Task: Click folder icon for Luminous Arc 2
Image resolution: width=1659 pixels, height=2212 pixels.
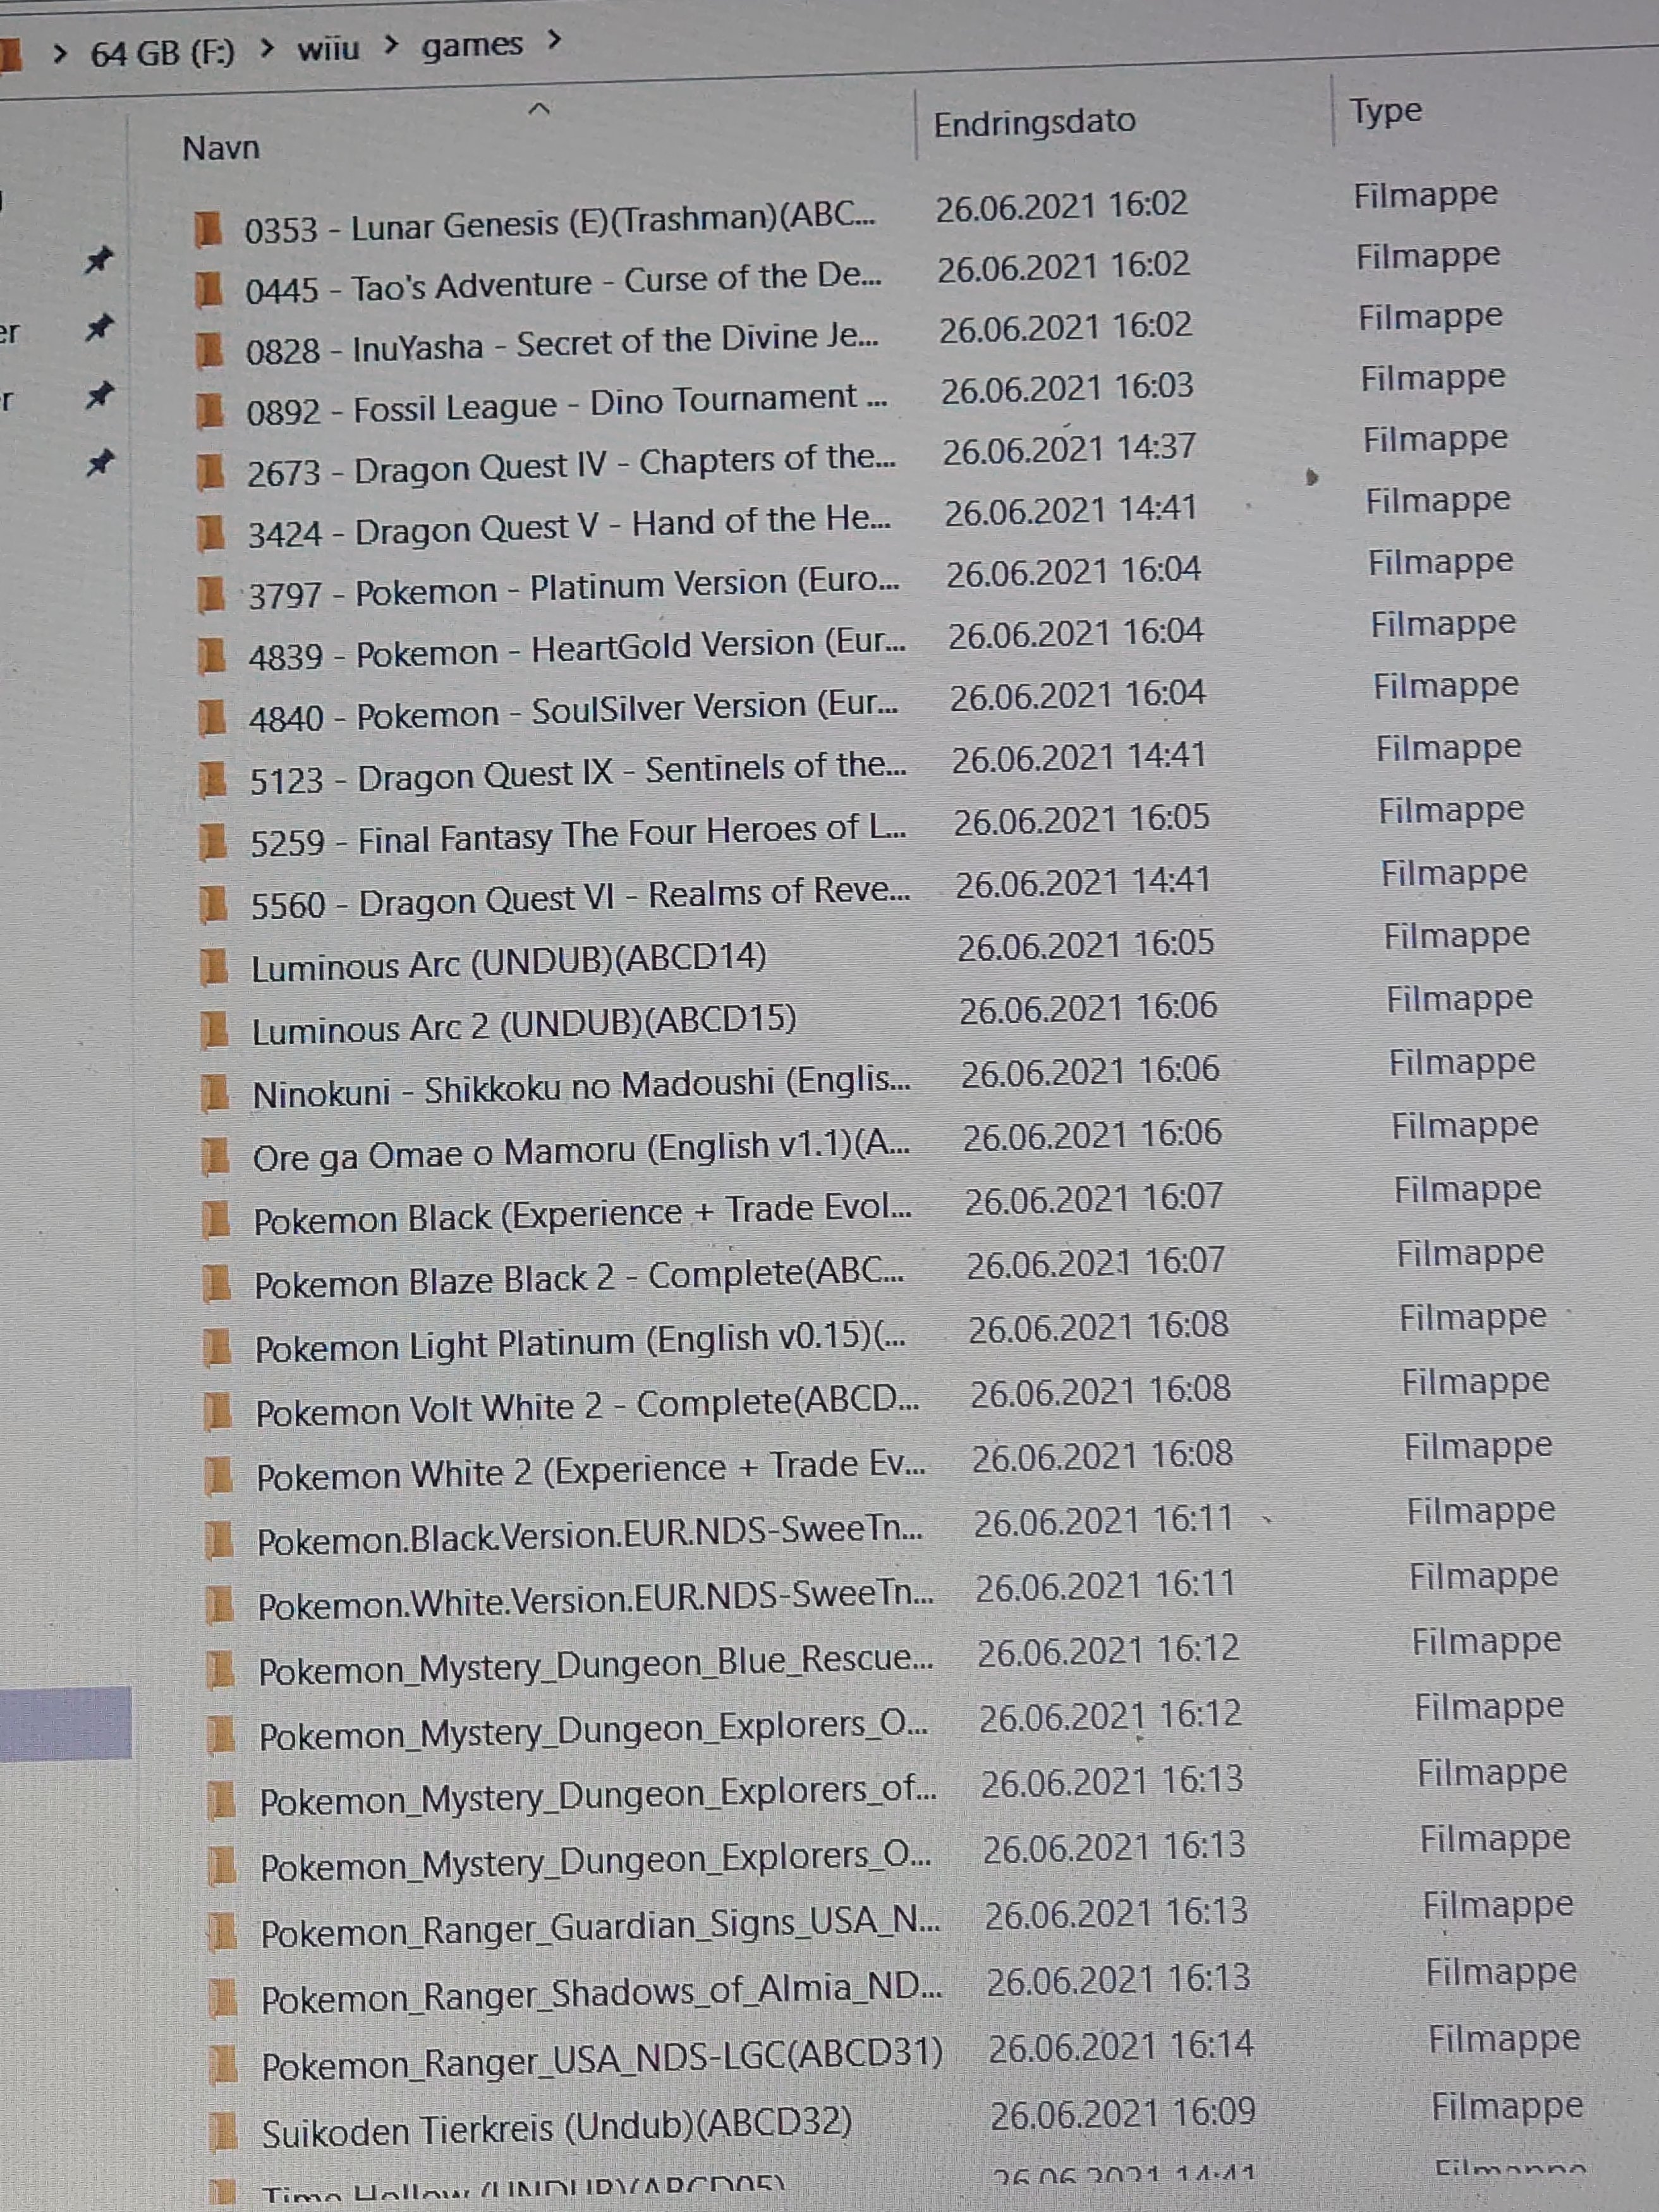Action: [x=214, y=1030]
